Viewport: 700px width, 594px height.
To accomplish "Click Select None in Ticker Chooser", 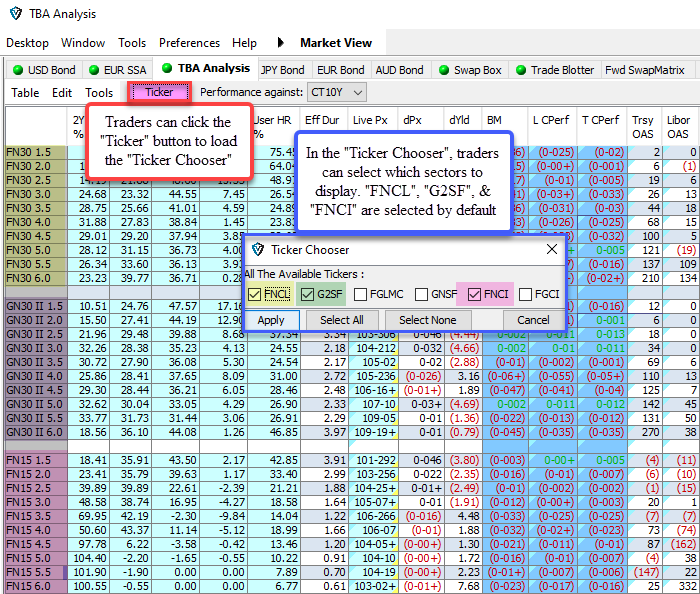I will click(x=428, y=320).
